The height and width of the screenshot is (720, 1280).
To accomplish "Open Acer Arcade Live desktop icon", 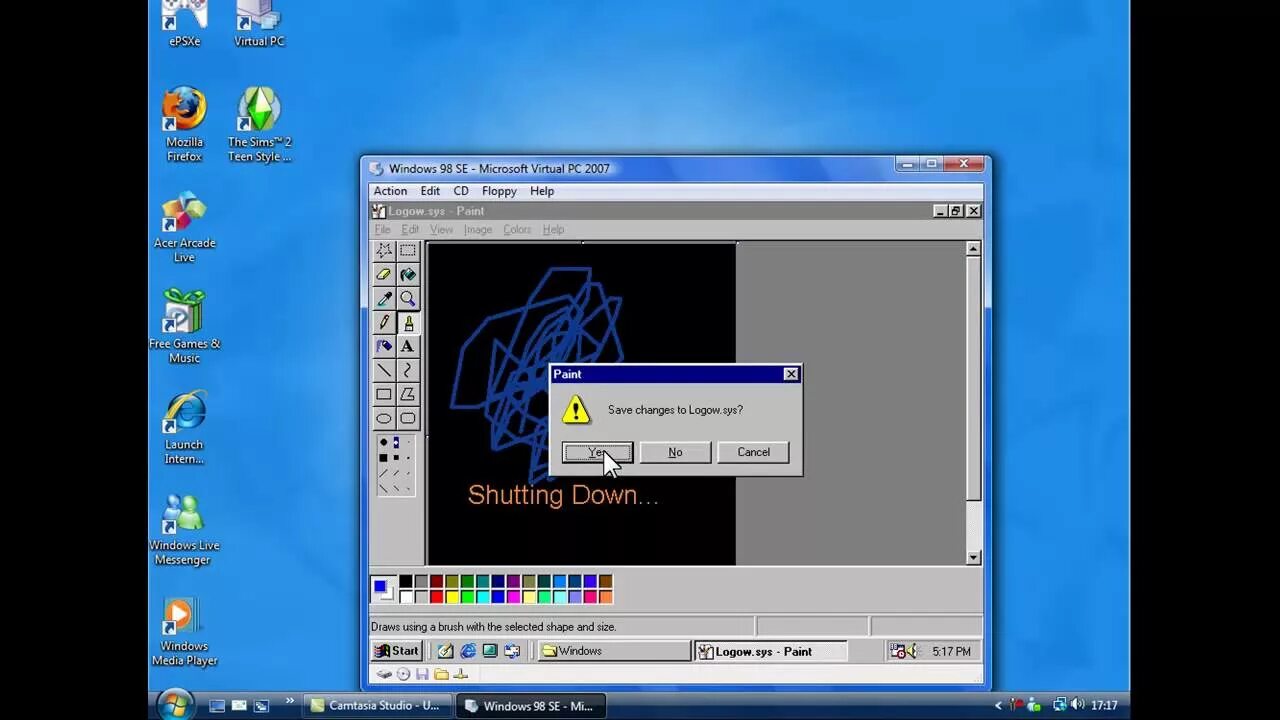I will pos(184,227).
